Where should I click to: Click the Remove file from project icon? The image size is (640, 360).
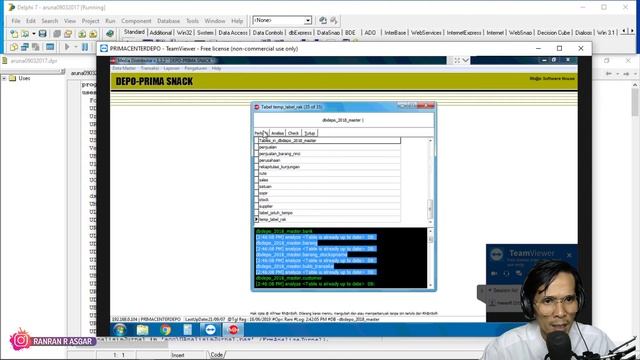pos(93,34)
